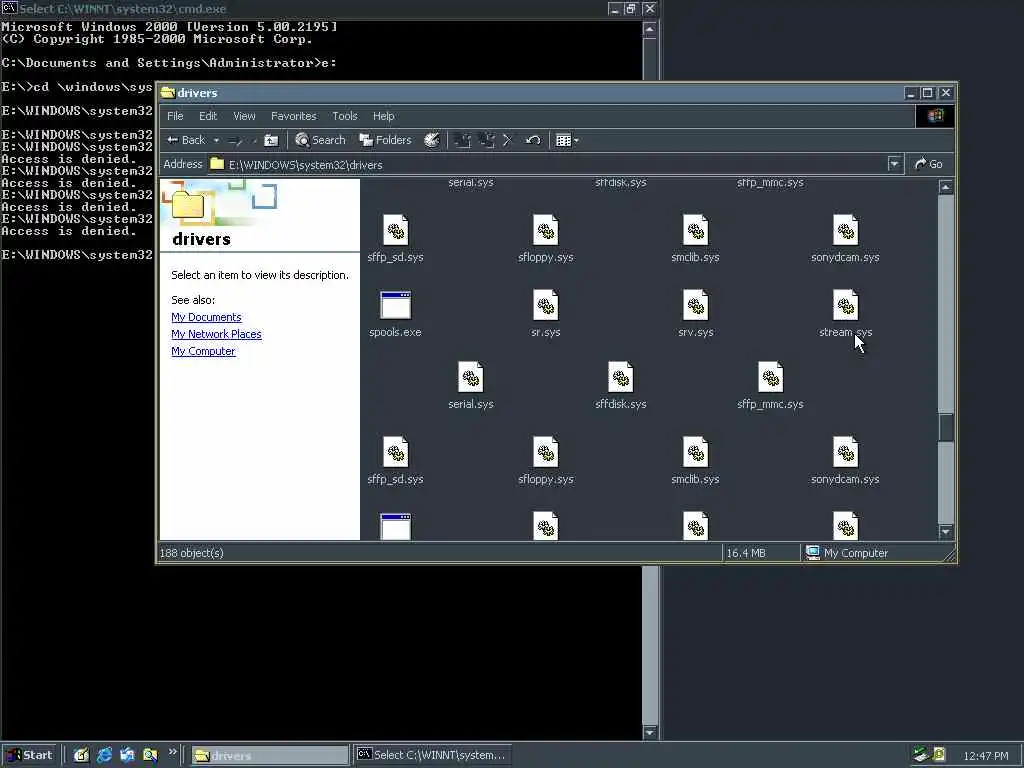Click the Go button beside the Address bar

928,165
